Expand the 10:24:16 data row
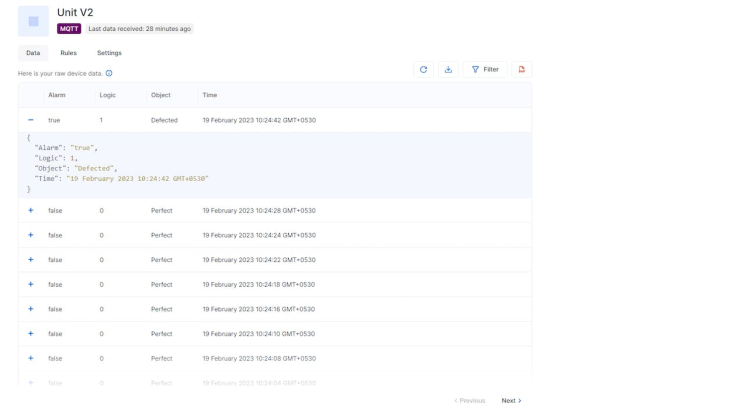Screen dimensions: 748x411 30,309
